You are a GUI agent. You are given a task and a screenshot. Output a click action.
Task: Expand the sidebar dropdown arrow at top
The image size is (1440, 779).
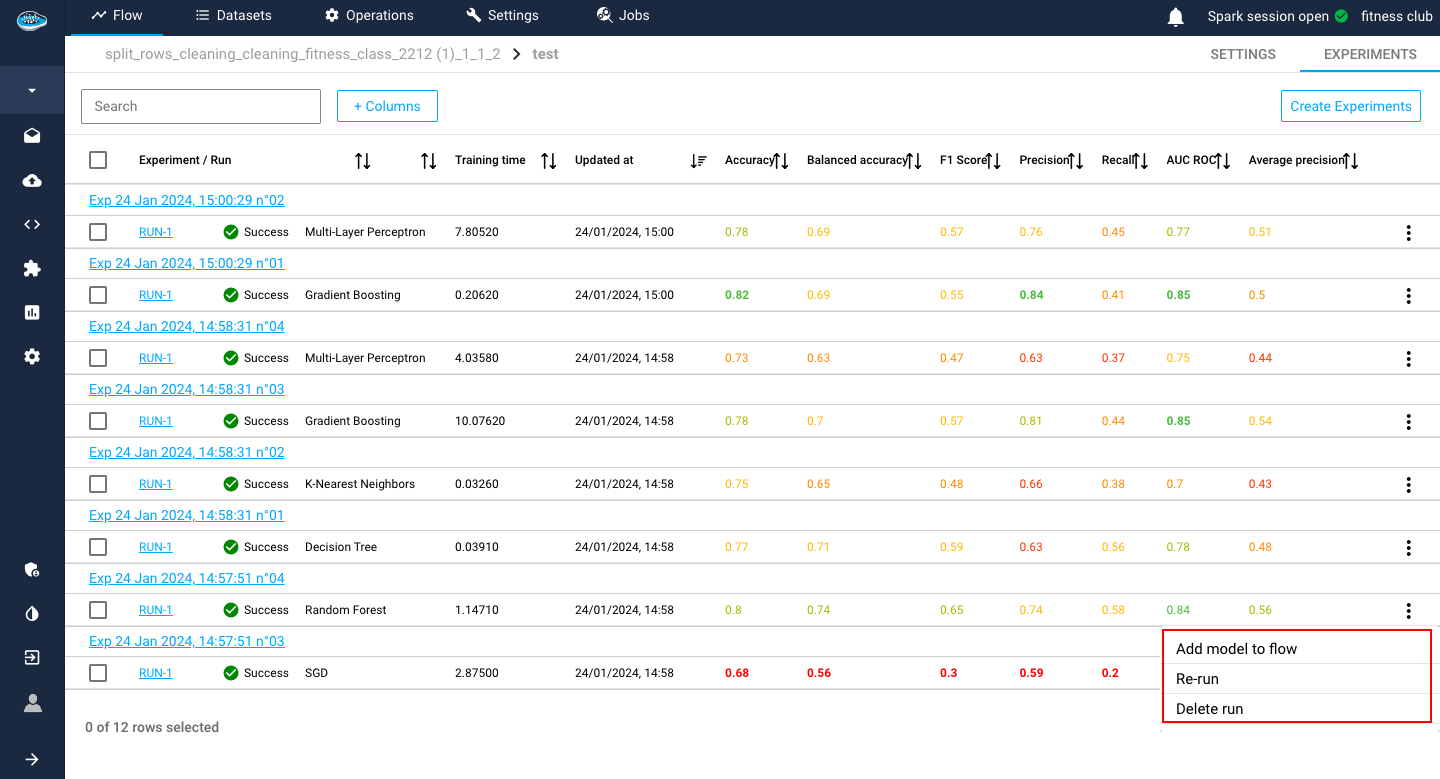(32, 91)
